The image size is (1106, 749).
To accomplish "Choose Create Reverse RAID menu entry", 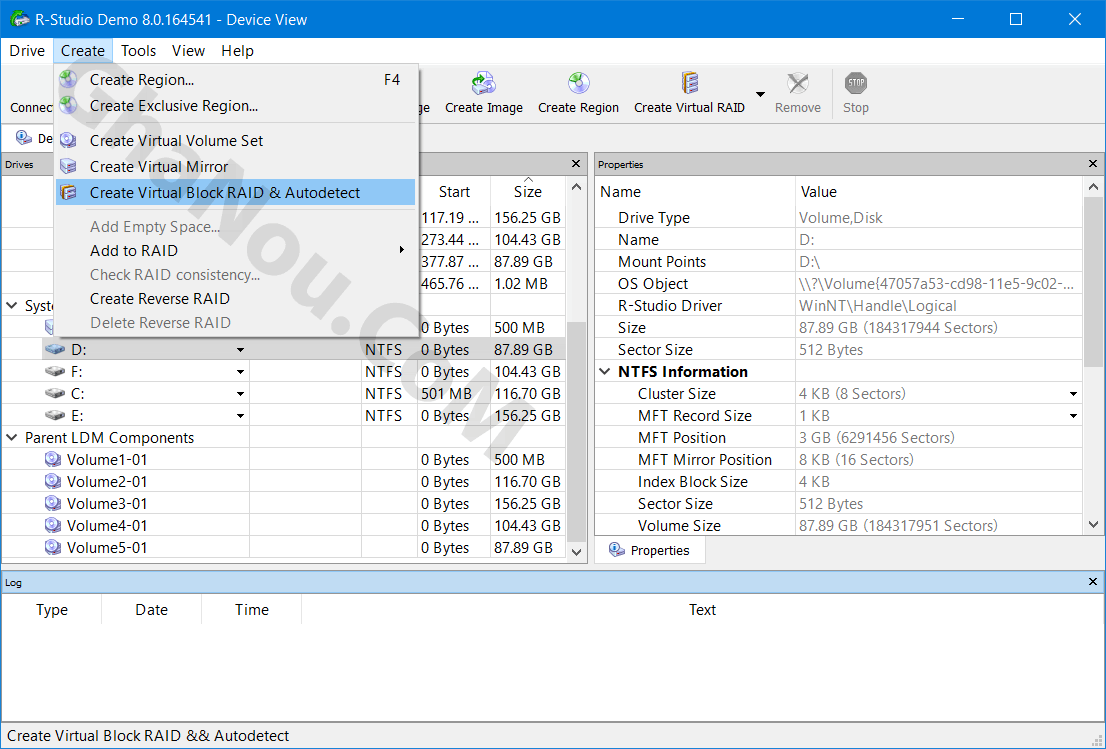I will pyautogui.click(x=236, y=298).
